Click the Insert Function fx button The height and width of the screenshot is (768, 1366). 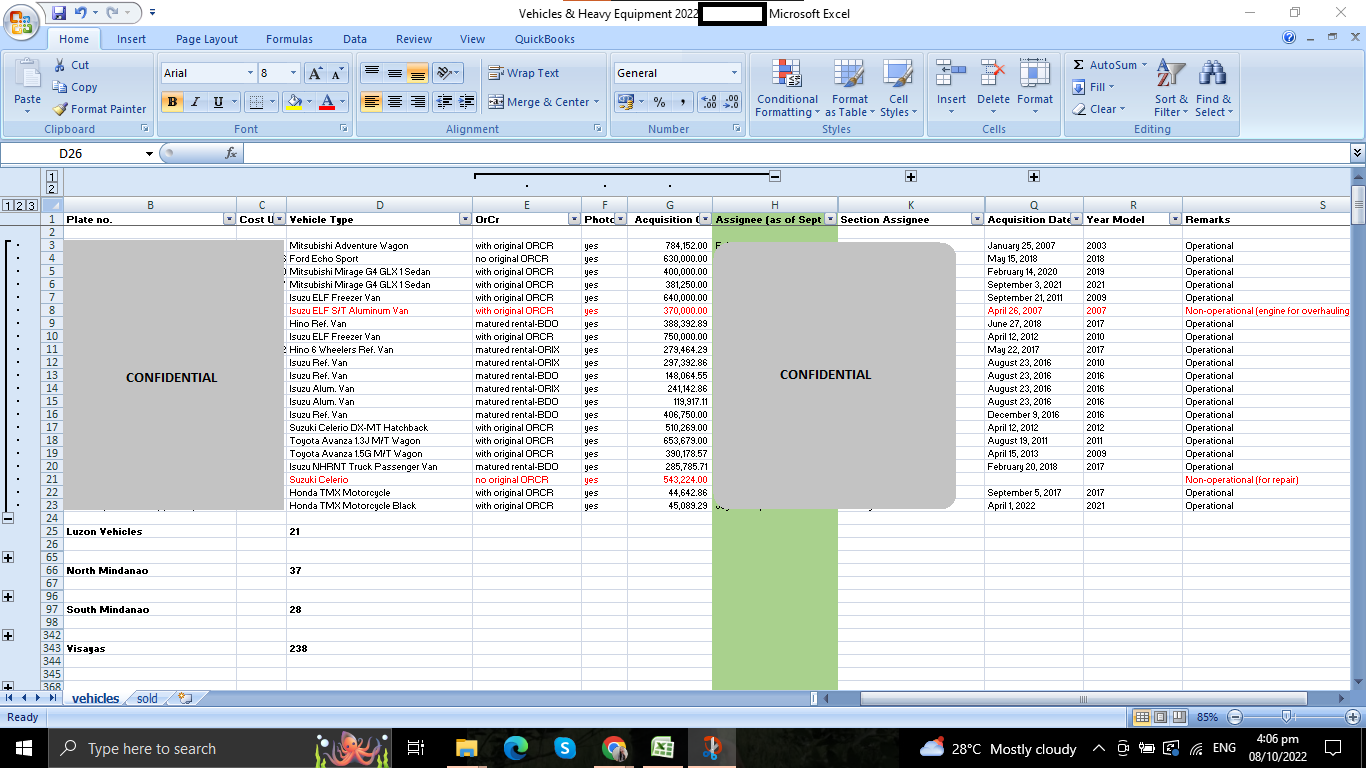point(231,153)
